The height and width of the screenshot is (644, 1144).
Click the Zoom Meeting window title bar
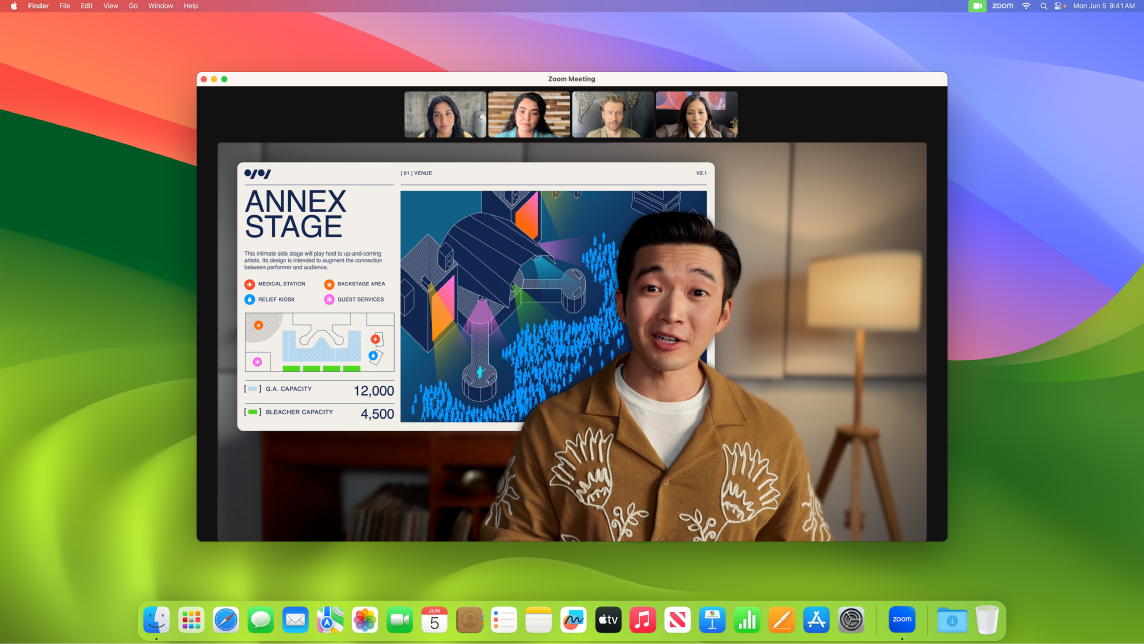coord(571,79)
